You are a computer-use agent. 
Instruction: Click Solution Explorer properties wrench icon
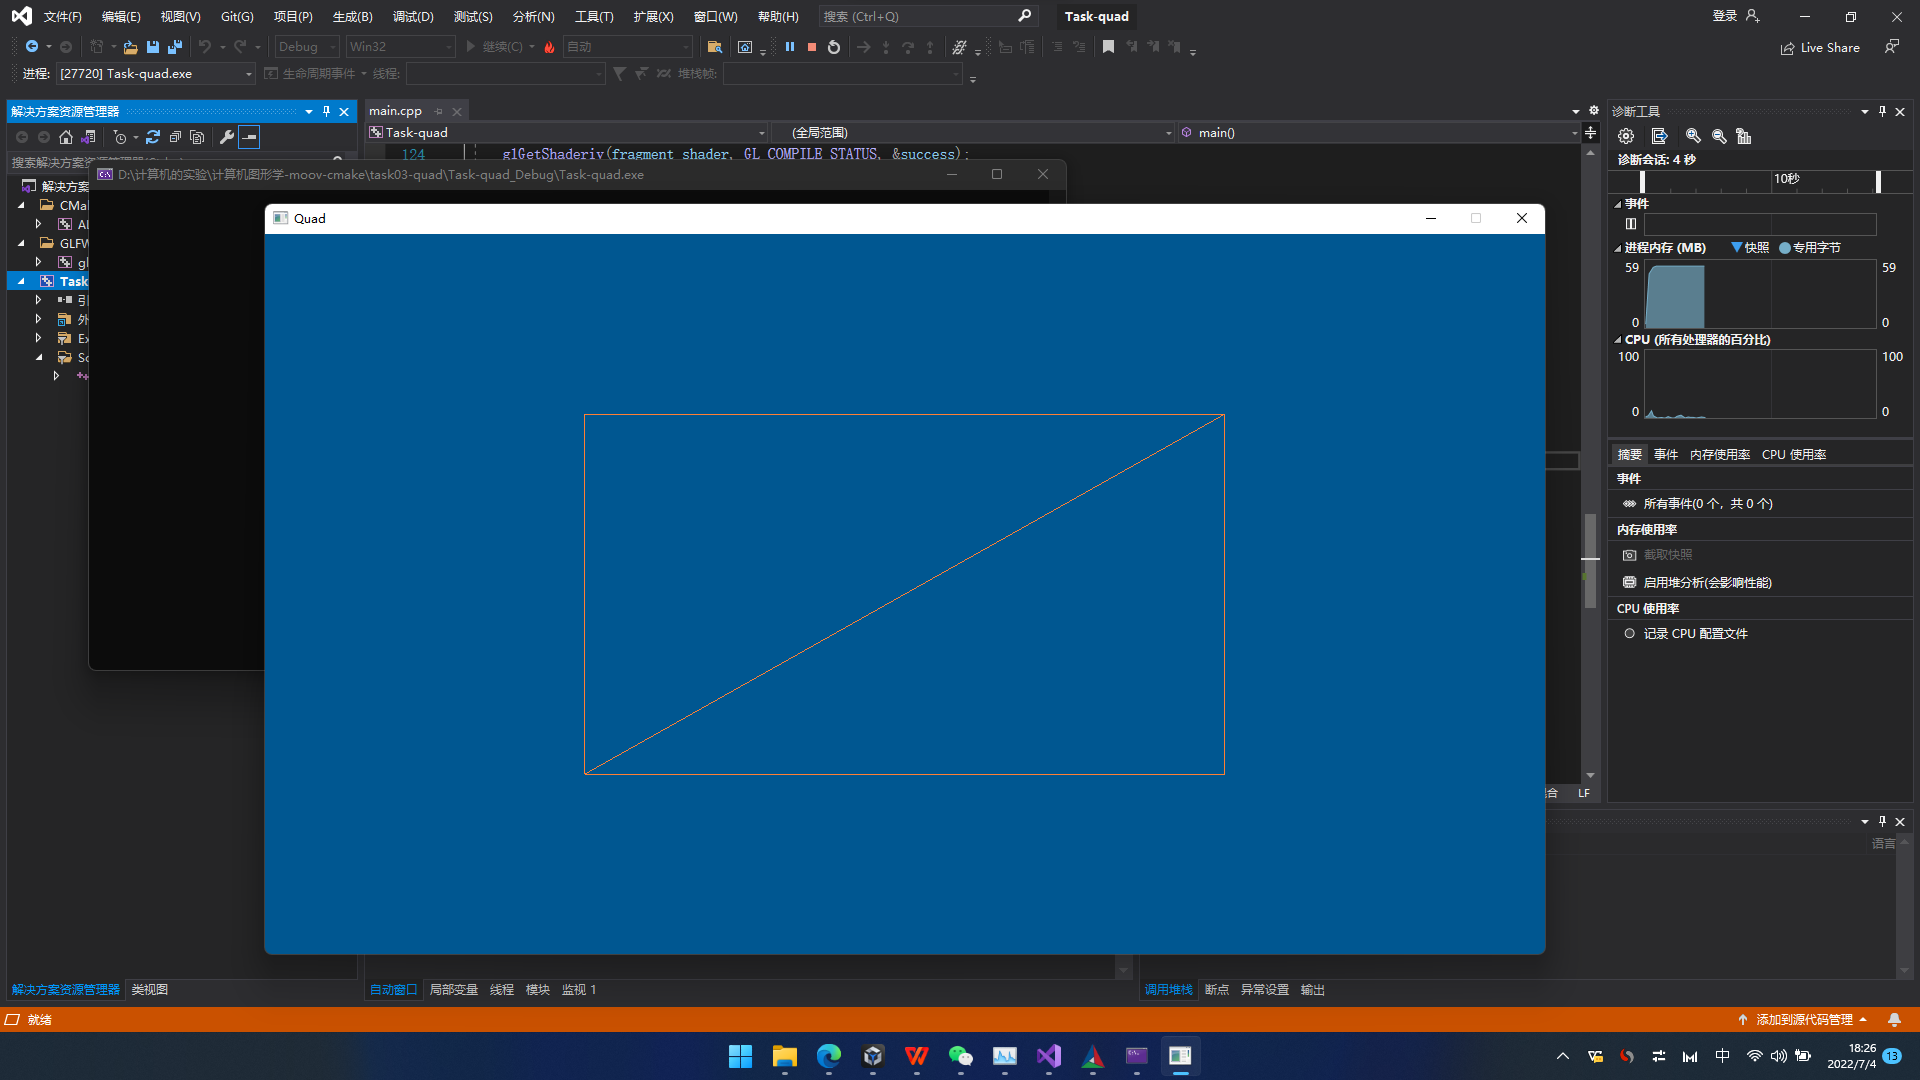[x=227, y=137]
